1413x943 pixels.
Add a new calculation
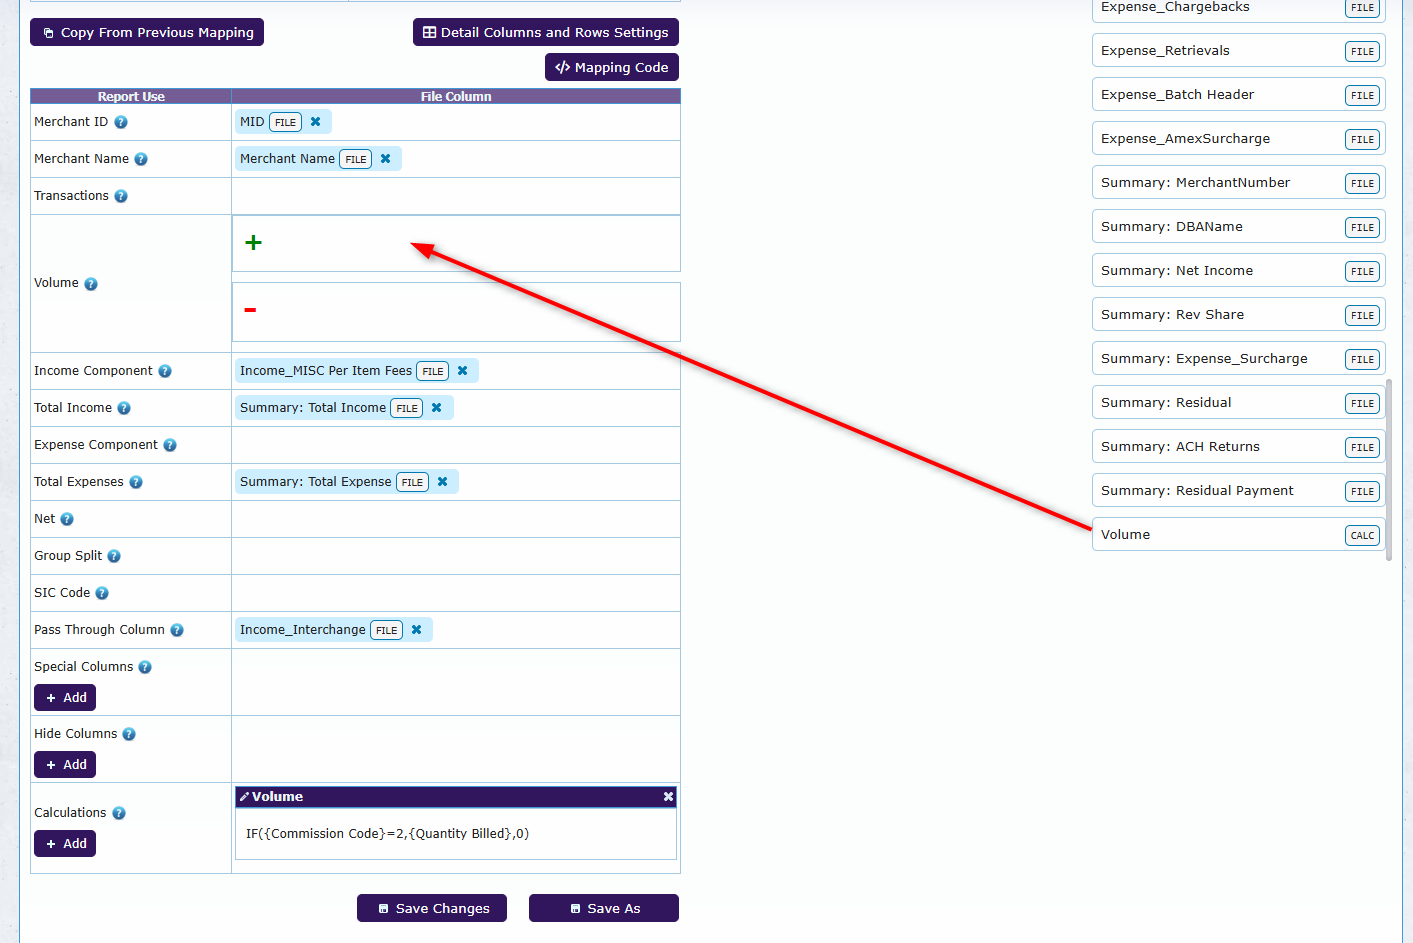[x=65, y=844]
